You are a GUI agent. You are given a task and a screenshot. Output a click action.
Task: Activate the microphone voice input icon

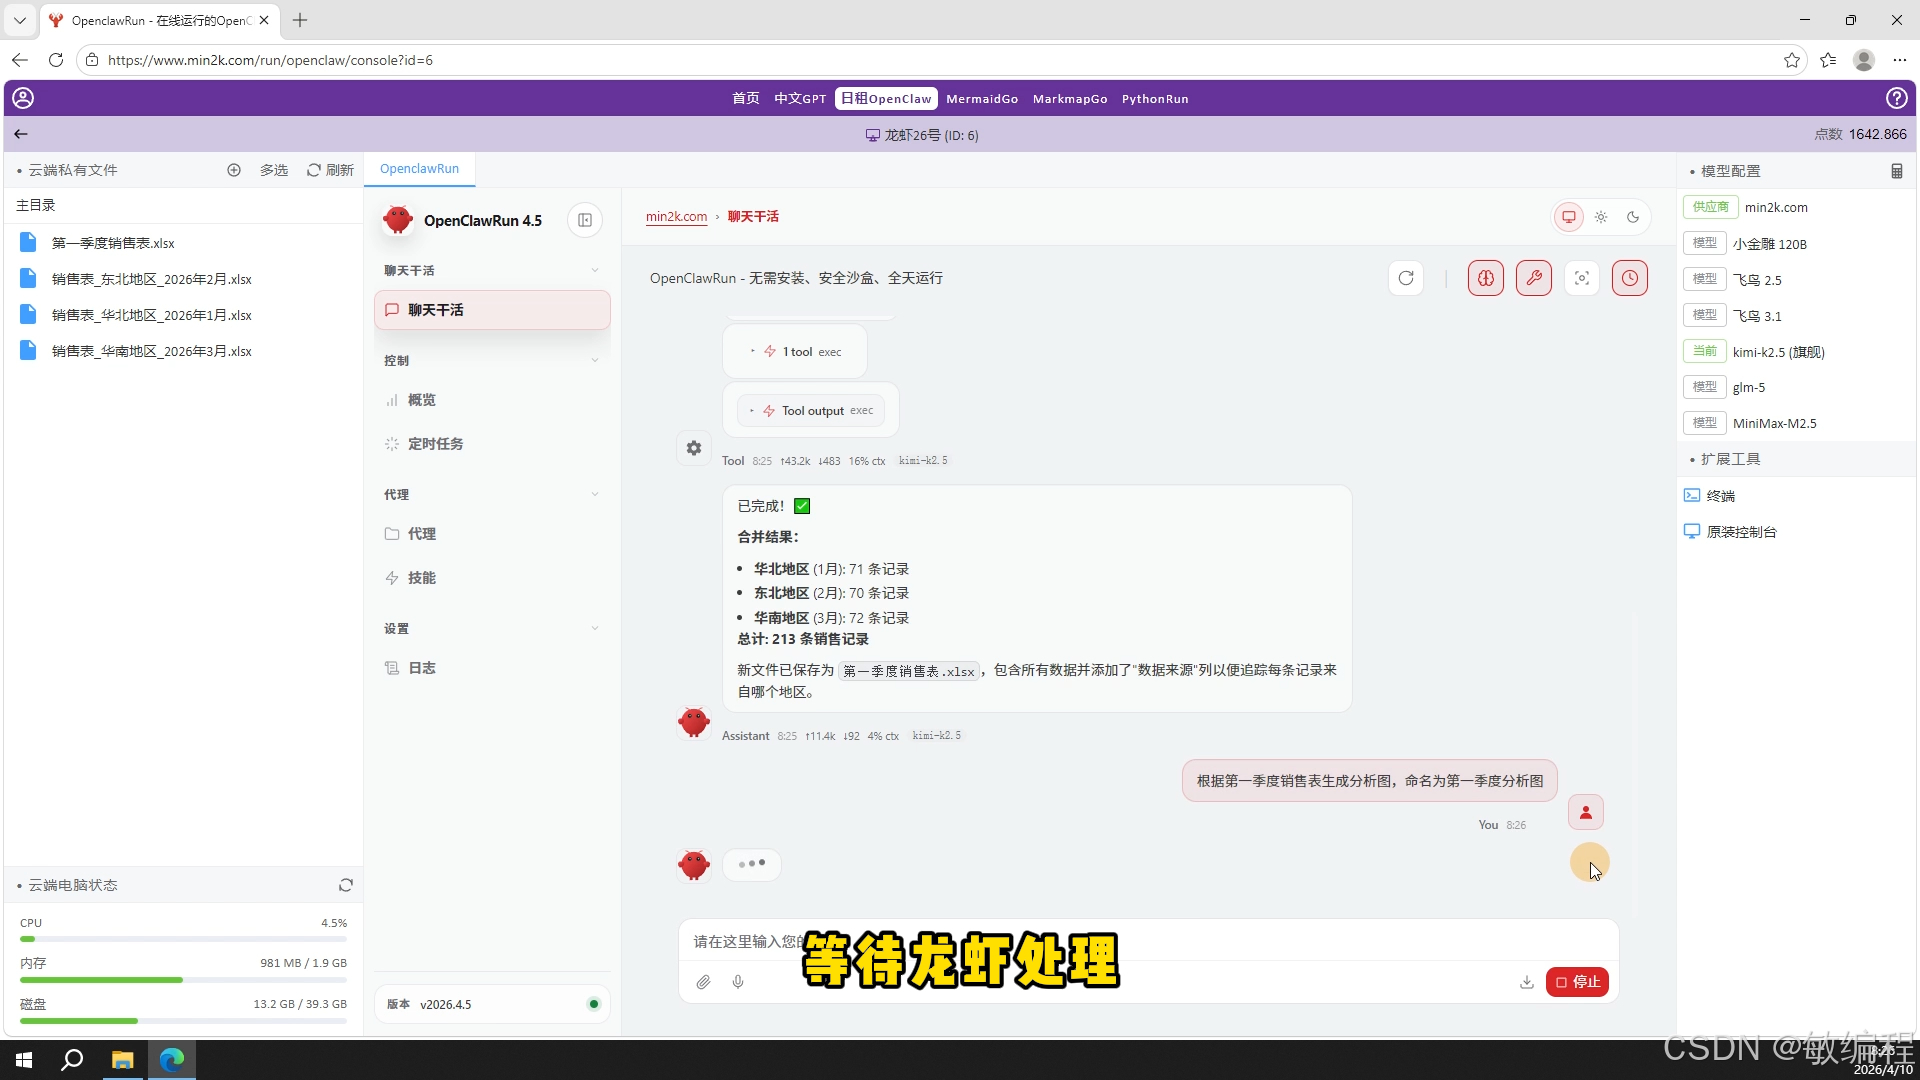[x=738, y=982]
